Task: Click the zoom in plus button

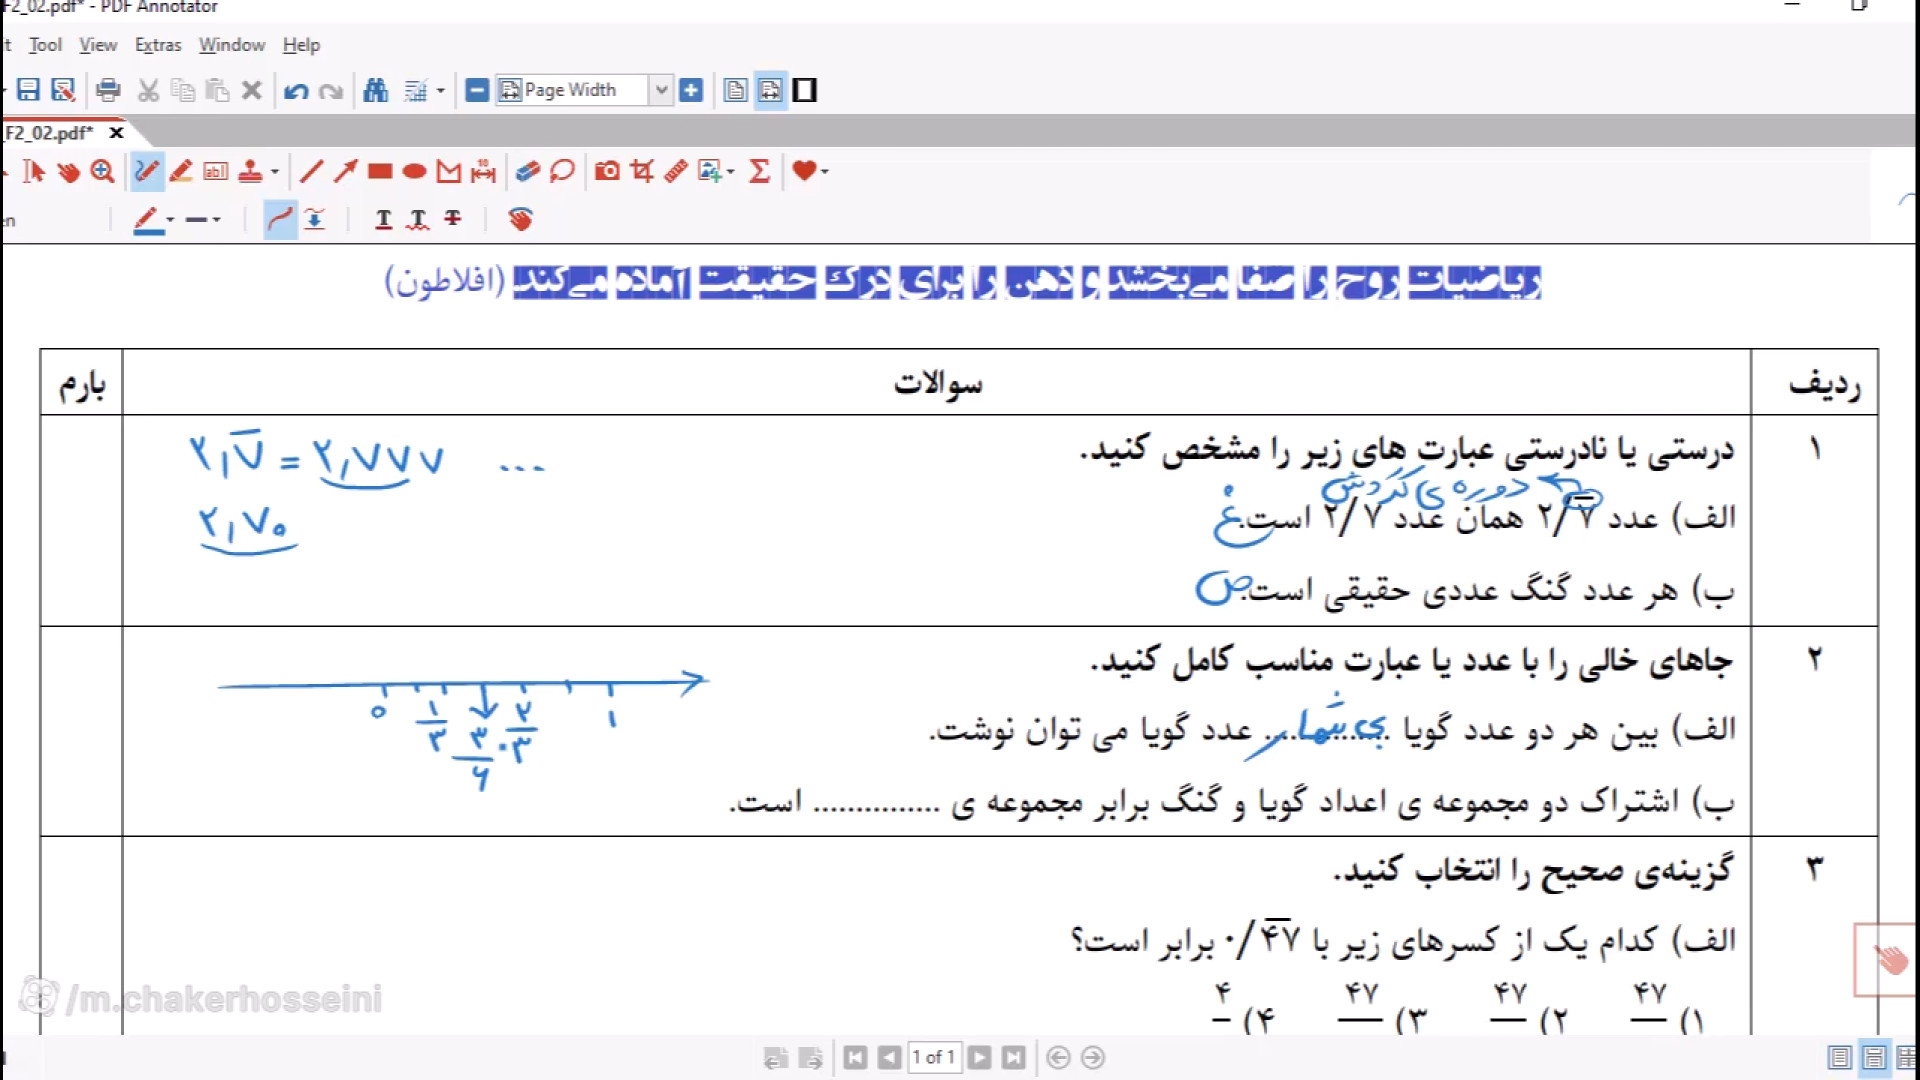Action: pos(691,90)
